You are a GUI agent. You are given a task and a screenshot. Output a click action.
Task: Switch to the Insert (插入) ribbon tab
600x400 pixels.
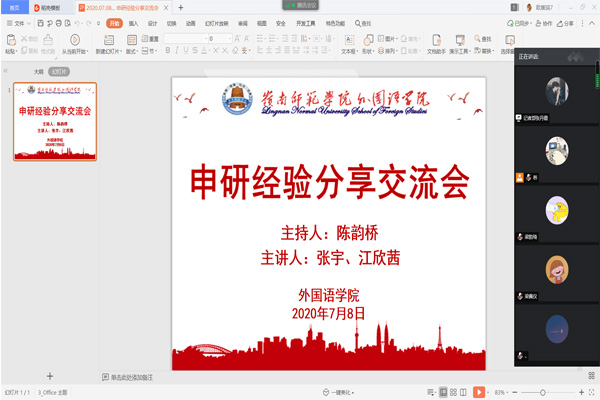click(x=133, y=21)
